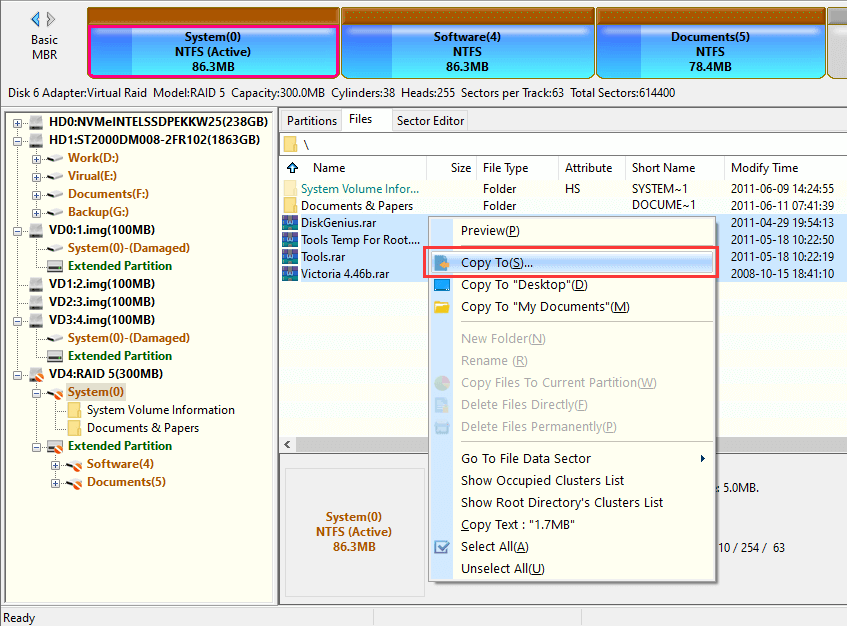
Task: Click the left disk navigation arrow
Action: [36, 19]
